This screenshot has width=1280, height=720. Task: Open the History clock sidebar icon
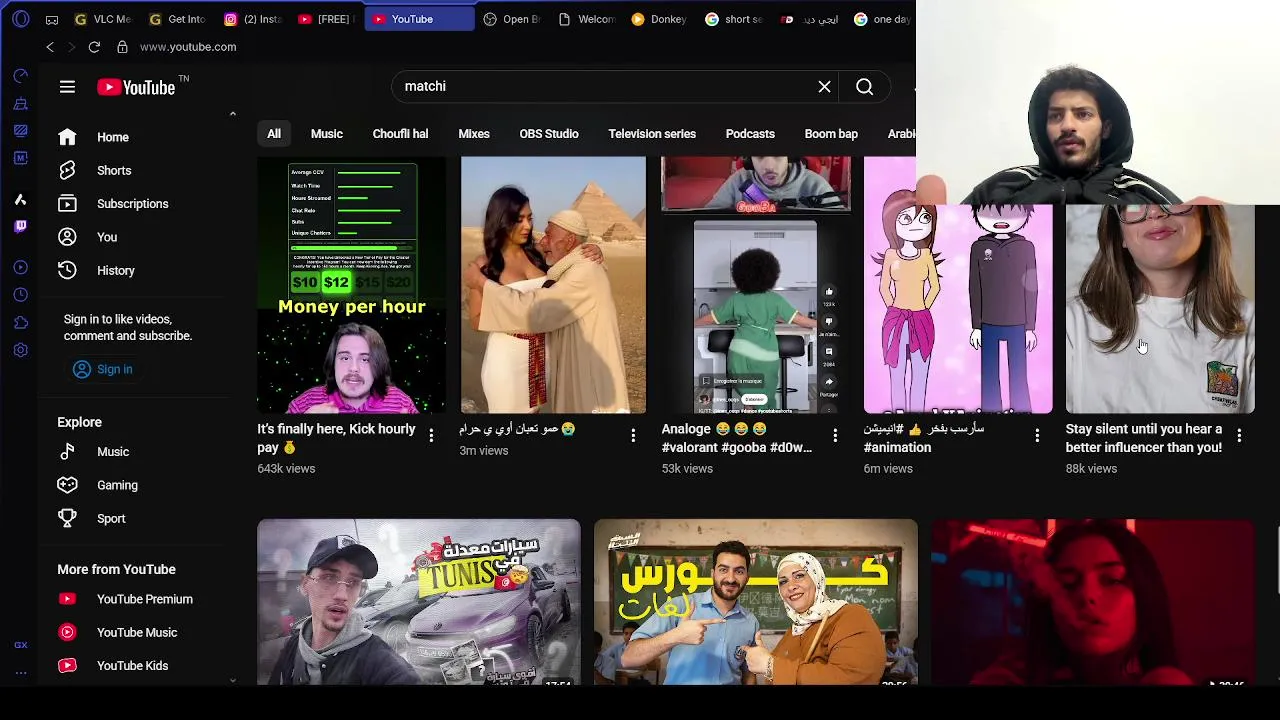pyautogui.click(x=21, y=295)
